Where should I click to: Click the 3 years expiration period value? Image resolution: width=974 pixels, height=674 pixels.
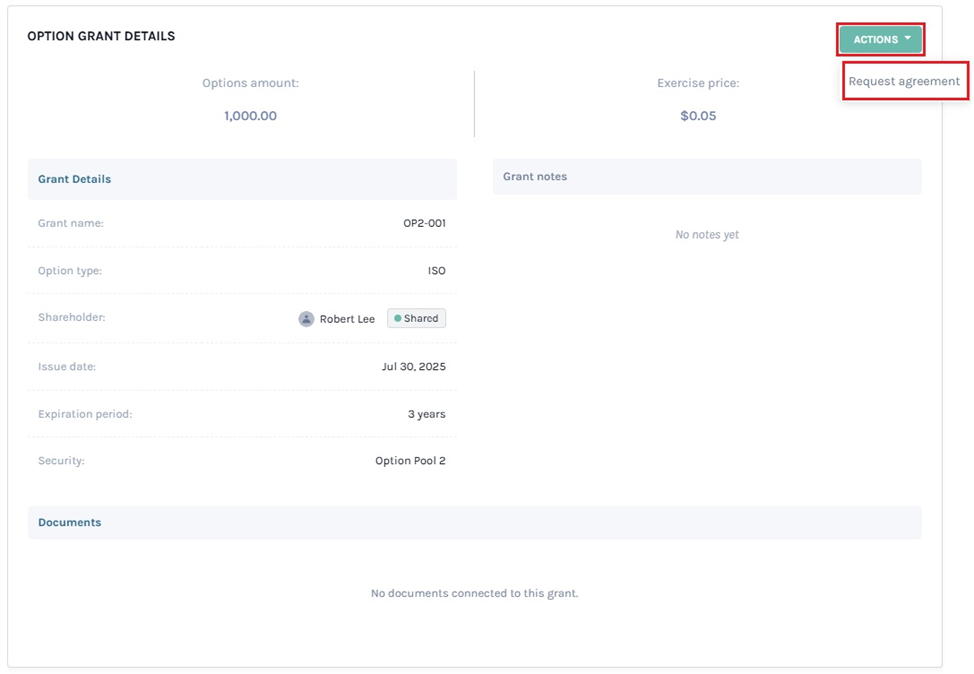coord(426,414)
